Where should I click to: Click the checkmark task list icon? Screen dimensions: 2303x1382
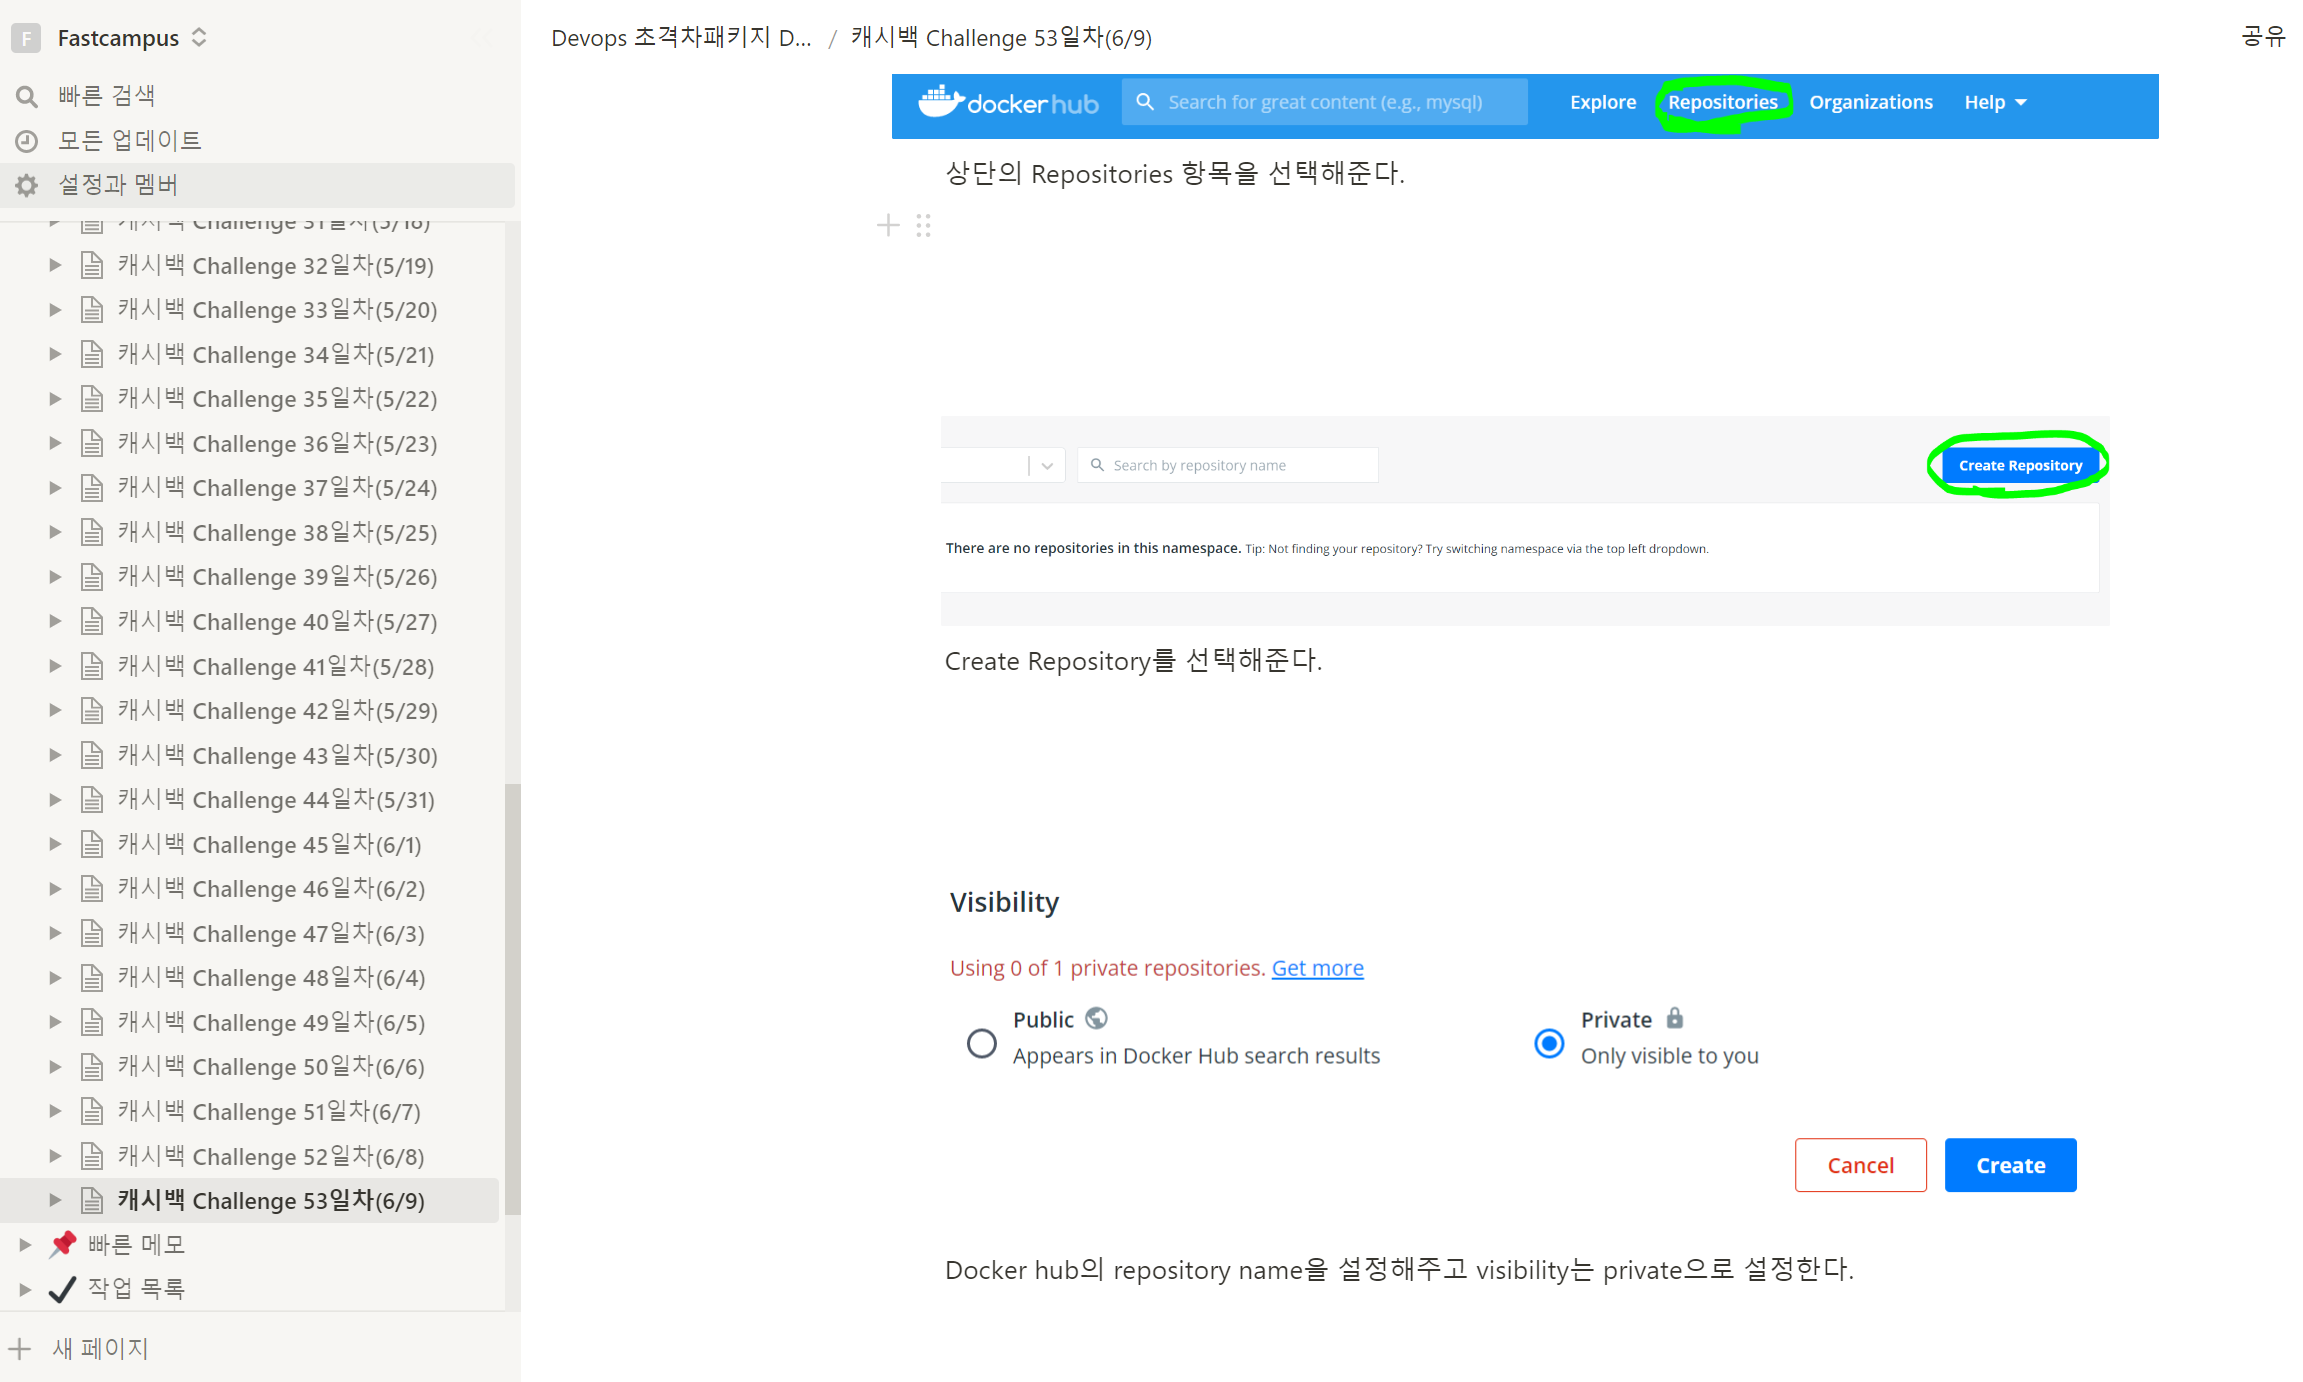coord(63,1289)
